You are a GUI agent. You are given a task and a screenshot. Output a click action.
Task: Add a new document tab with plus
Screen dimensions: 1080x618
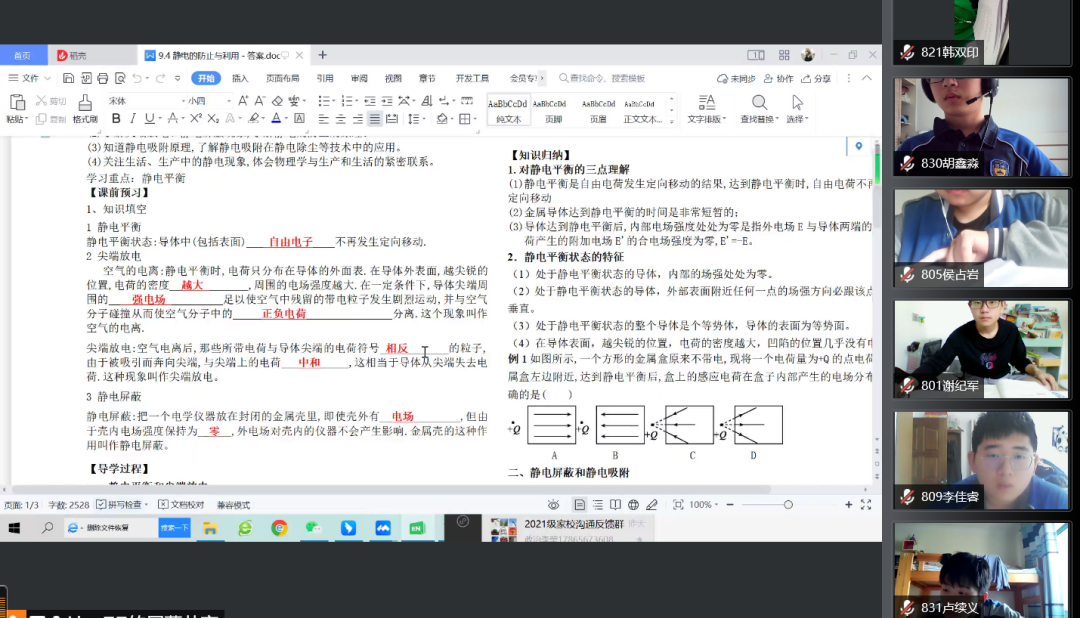(x=322, y=54)
